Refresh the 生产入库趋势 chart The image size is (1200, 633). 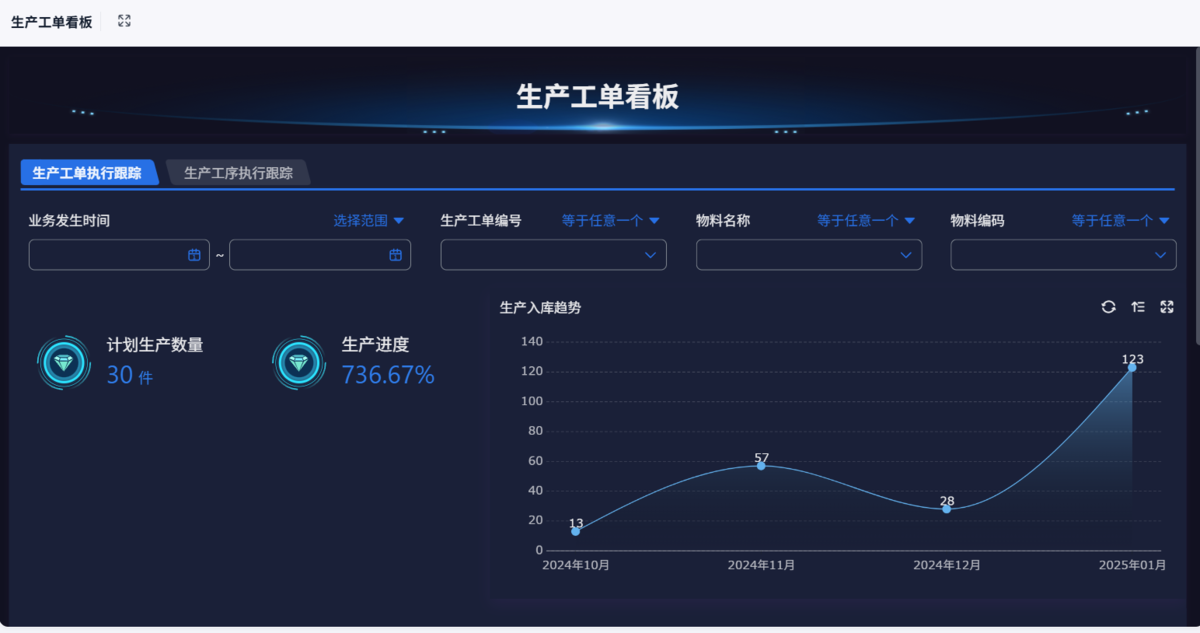pos(1108,307)
